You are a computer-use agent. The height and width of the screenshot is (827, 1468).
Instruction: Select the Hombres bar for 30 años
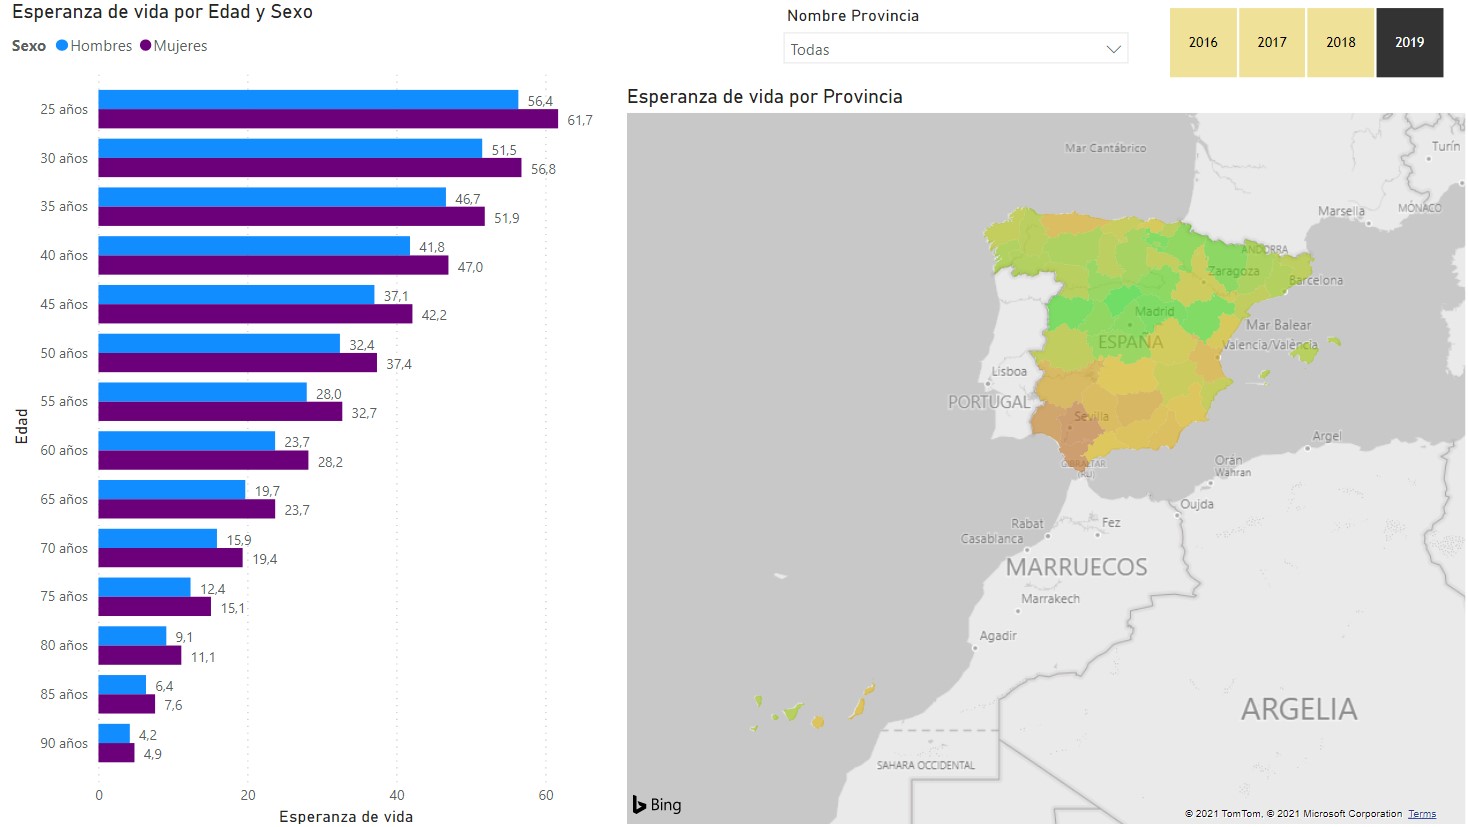pos(290,148)
